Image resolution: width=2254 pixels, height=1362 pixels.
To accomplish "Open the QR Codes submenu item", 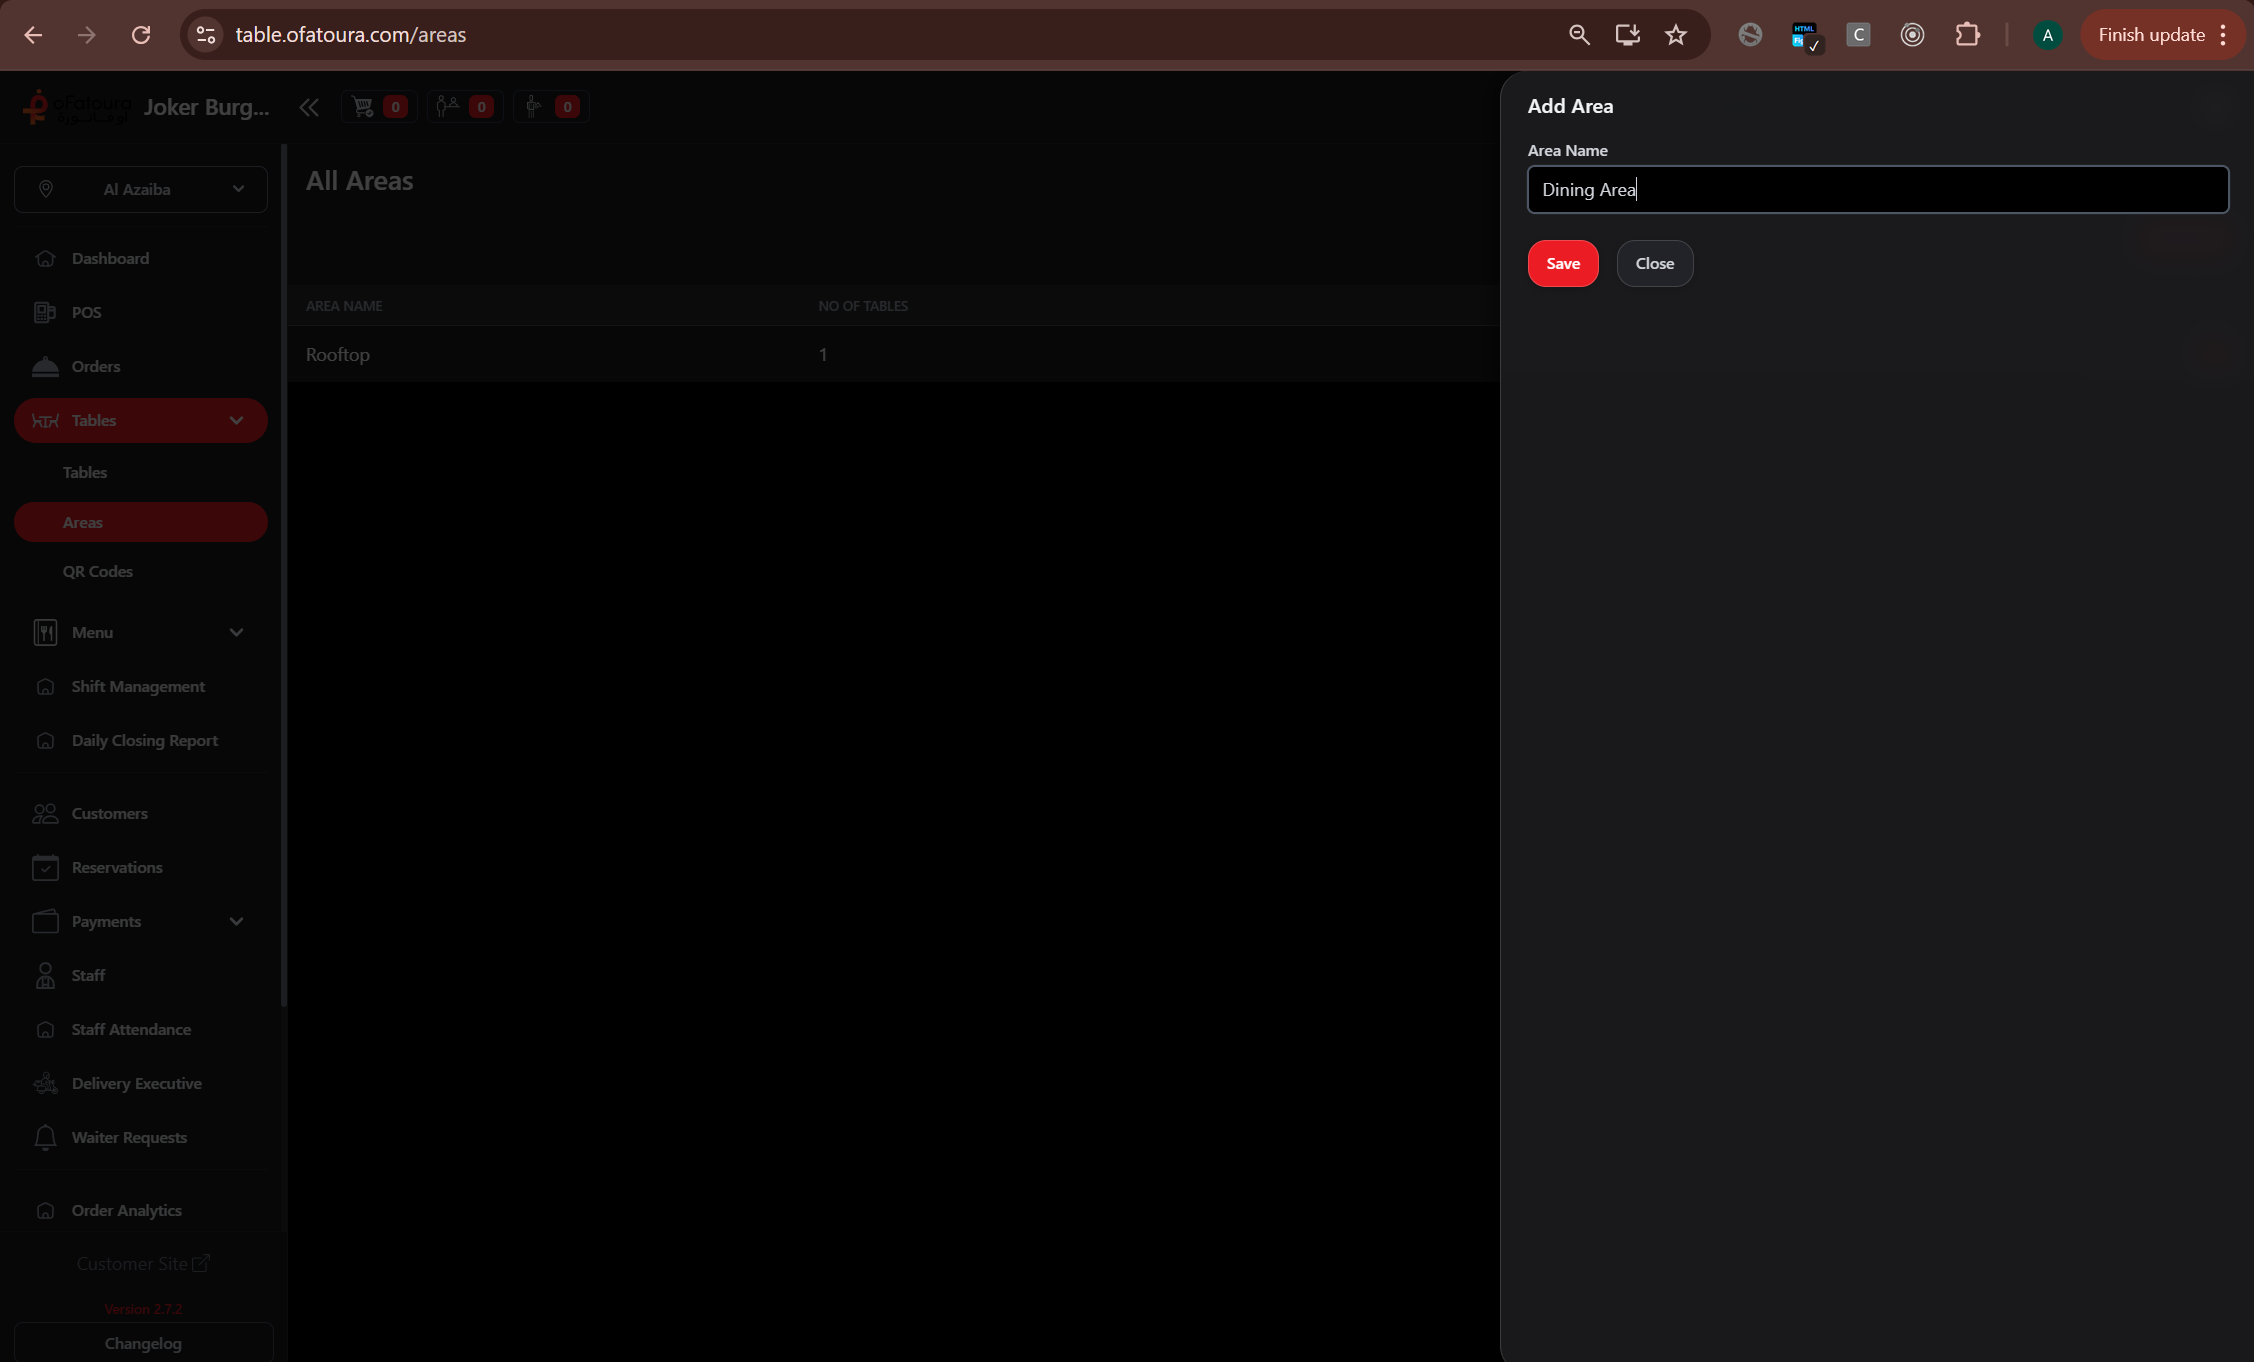I will click(x=98, y=571).
